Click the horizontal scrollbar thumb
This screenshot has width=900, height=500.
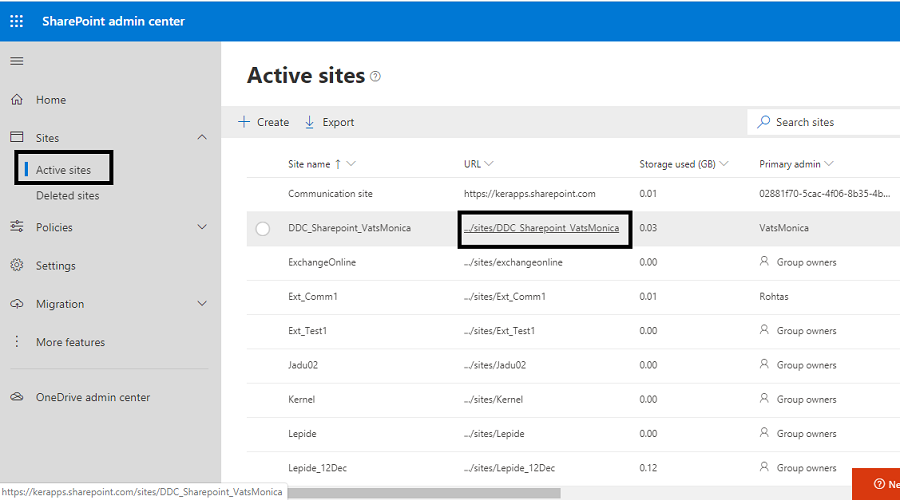tap(424, 493)
